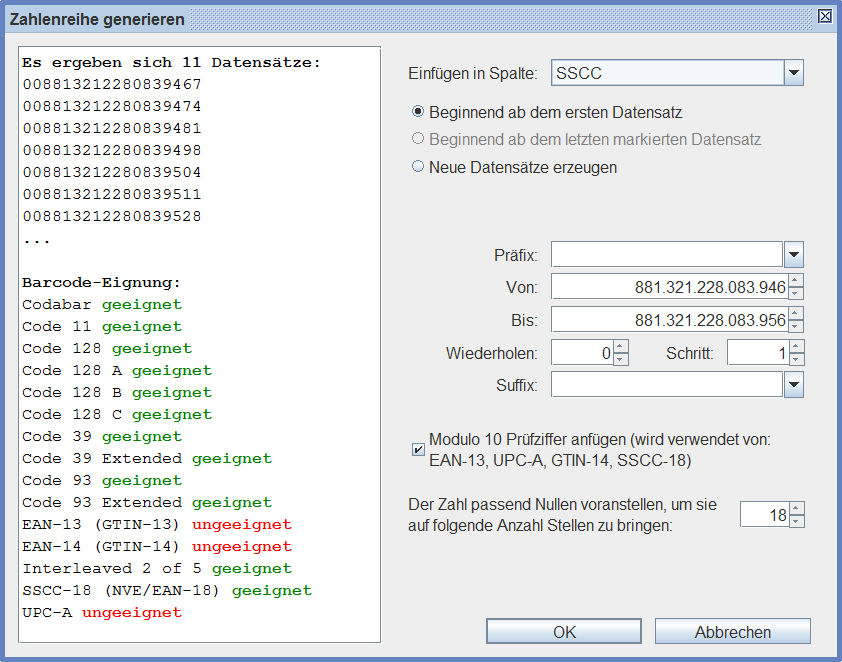The height and width of the screenshot is (662, 842).
Task: Click the leading zeros digit count field
Action: [765, 515]
